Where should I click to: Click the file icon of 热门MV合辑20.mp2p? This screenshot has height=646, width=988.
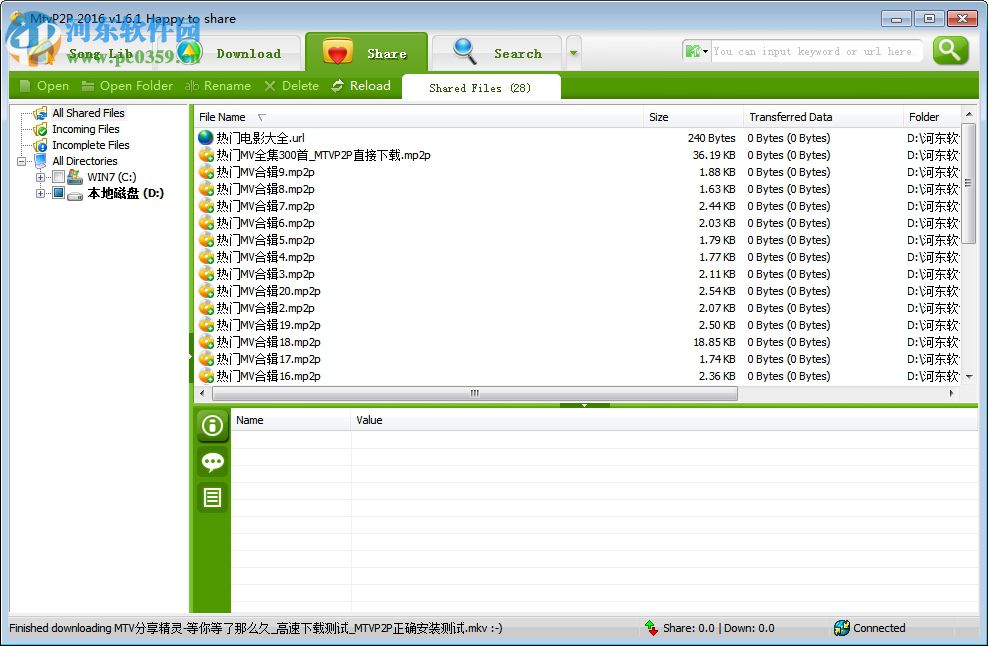click(x=206, y=291)
